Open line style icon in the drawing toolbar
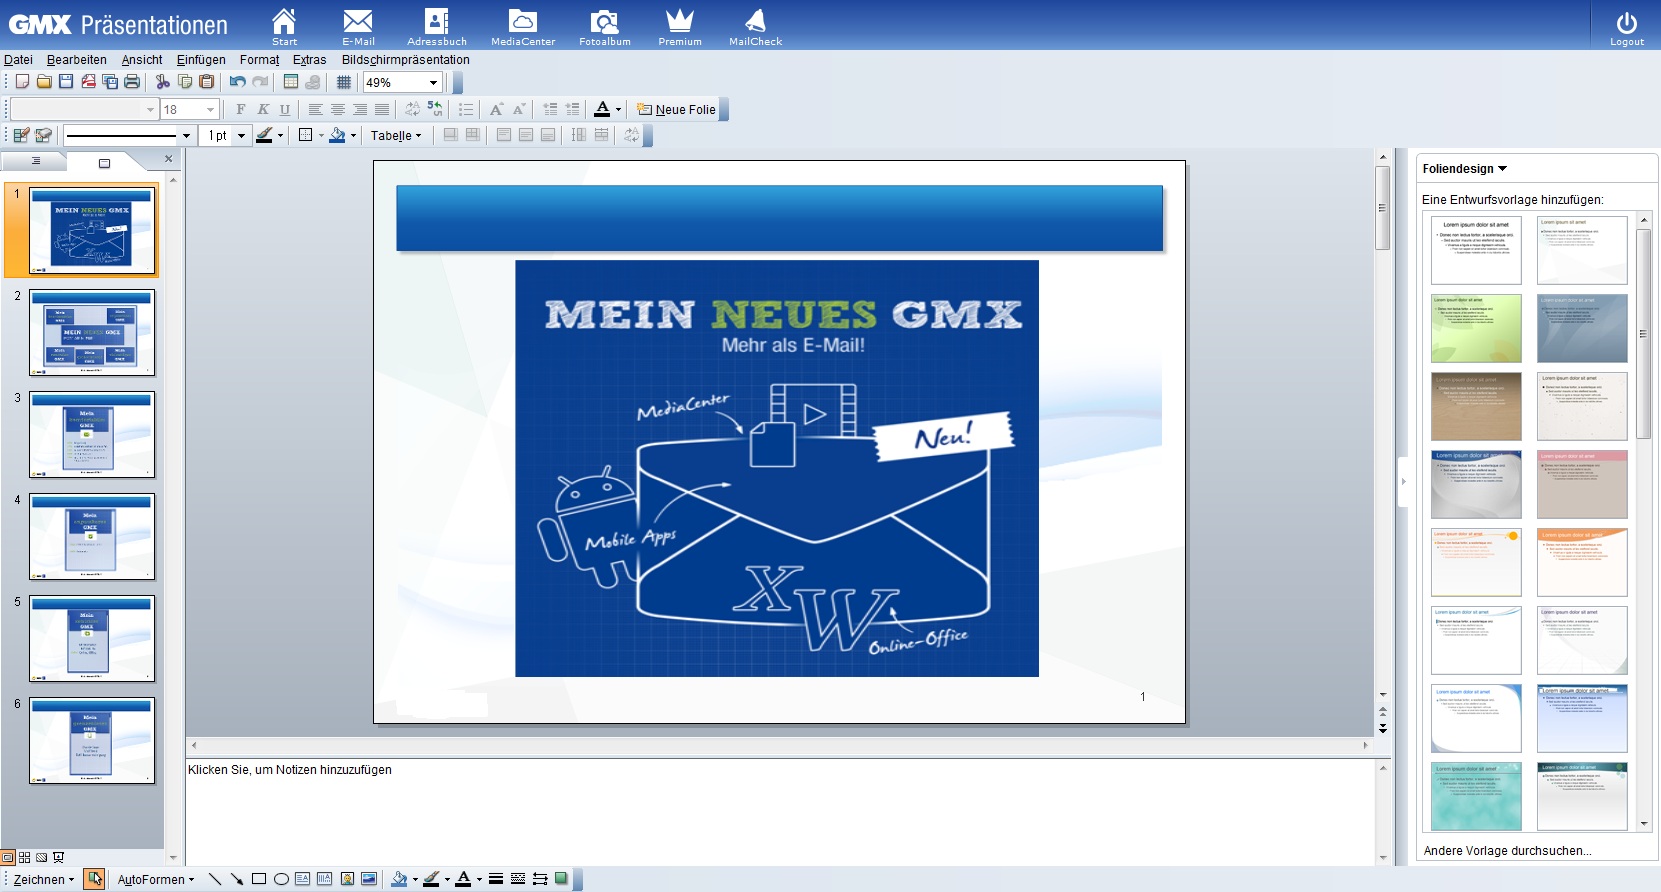Screen dimensions: 1661x892 (x=496, y=879)
